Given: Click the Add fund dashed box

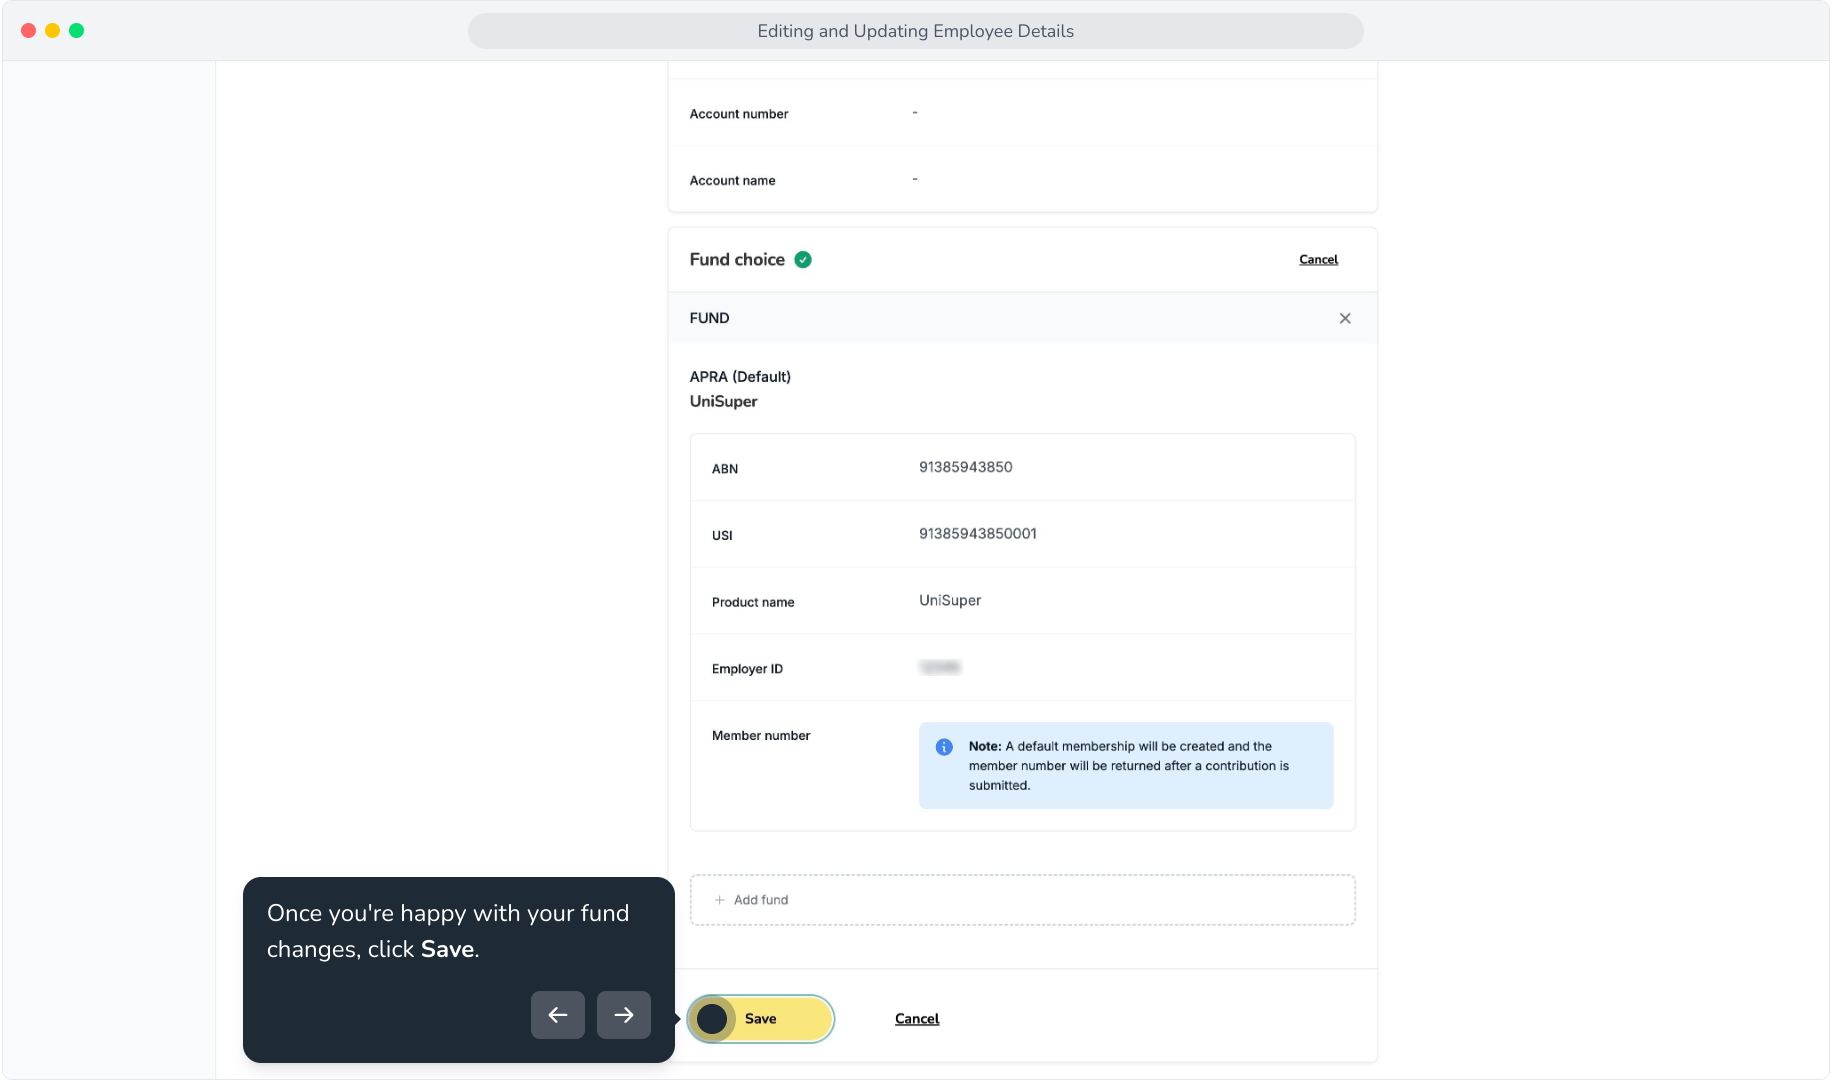Looking at the screenshot, I should [x=1022, y=900].
